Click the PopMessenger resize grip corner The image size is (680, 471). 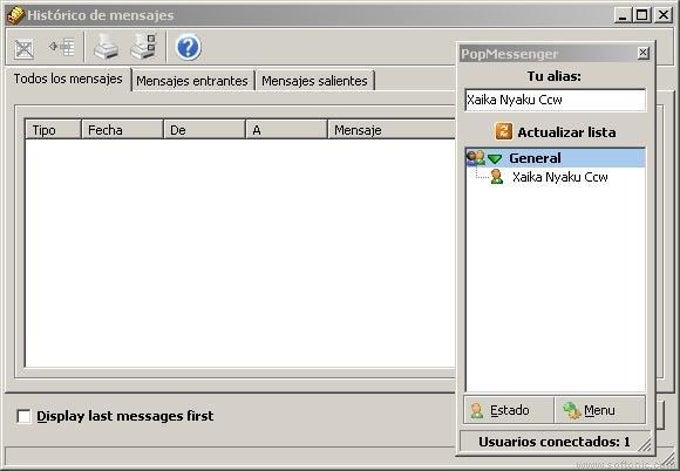tap(646, 445)
